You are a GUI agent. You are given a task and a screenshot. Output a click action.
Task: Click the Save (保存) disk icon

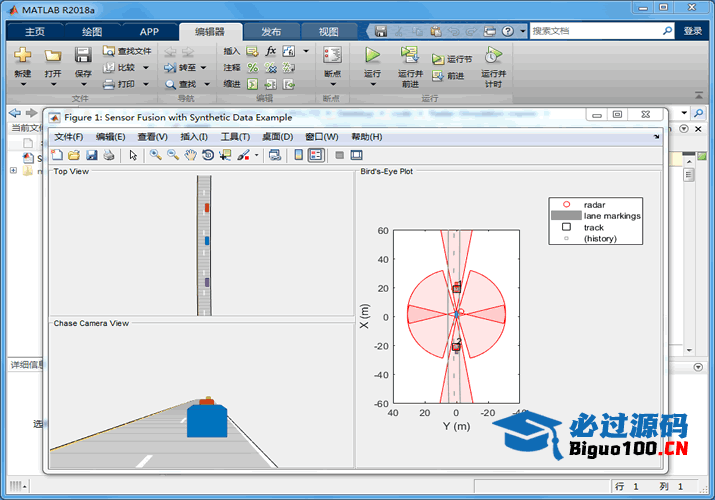tap(83, 55)
